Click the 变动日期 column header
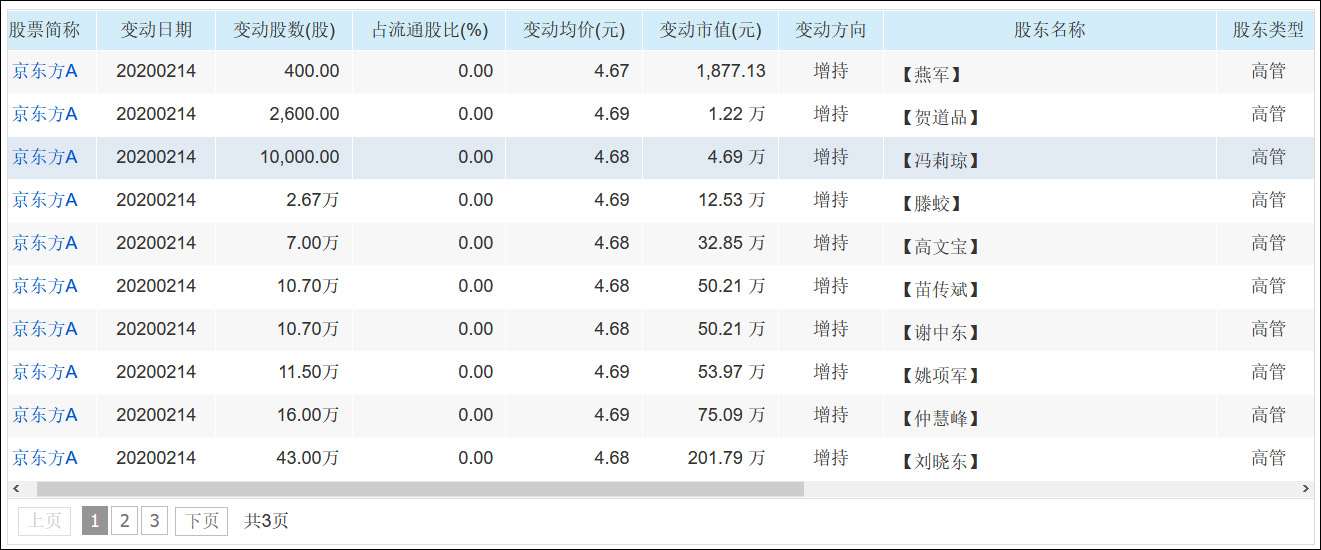 point(156,30)
